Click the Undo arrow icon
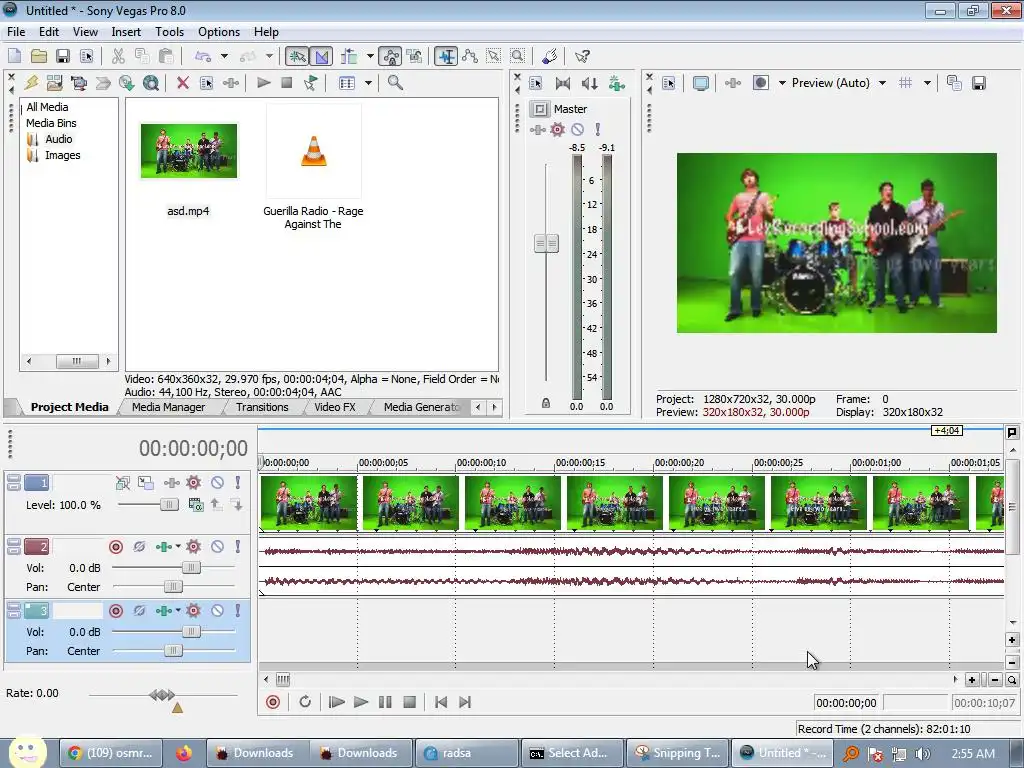 203,57
